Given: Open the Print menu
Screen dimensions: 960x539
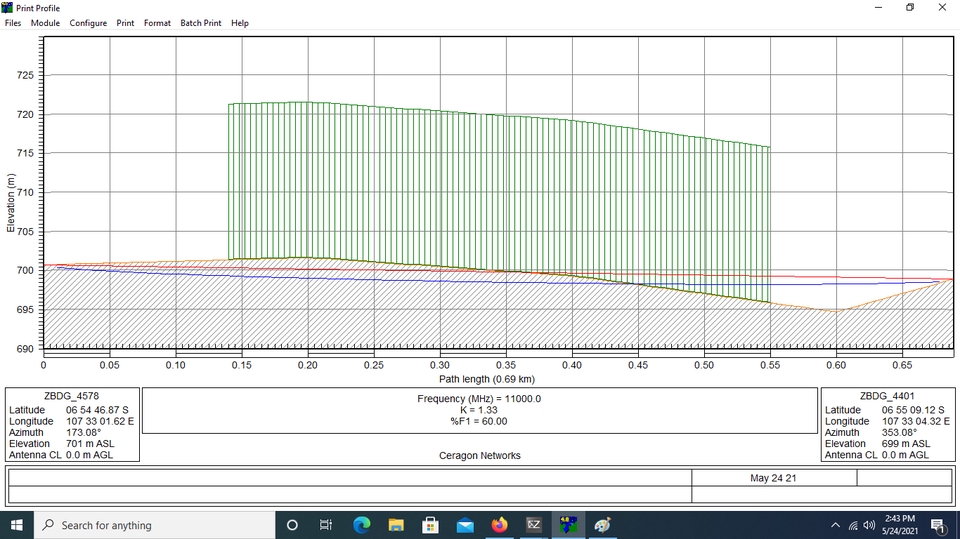Looking at the screenshot, I should 126,23.
